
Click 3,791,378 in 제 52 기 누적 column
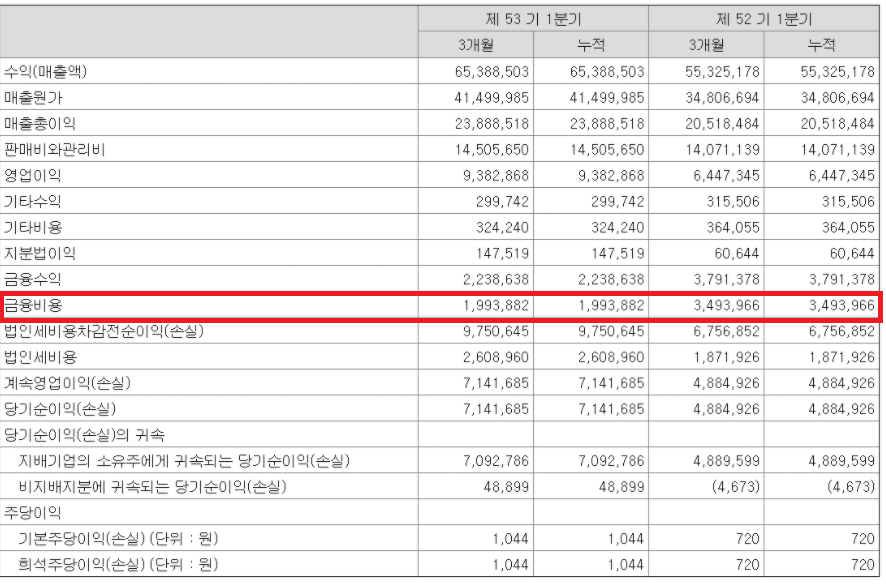841,280
